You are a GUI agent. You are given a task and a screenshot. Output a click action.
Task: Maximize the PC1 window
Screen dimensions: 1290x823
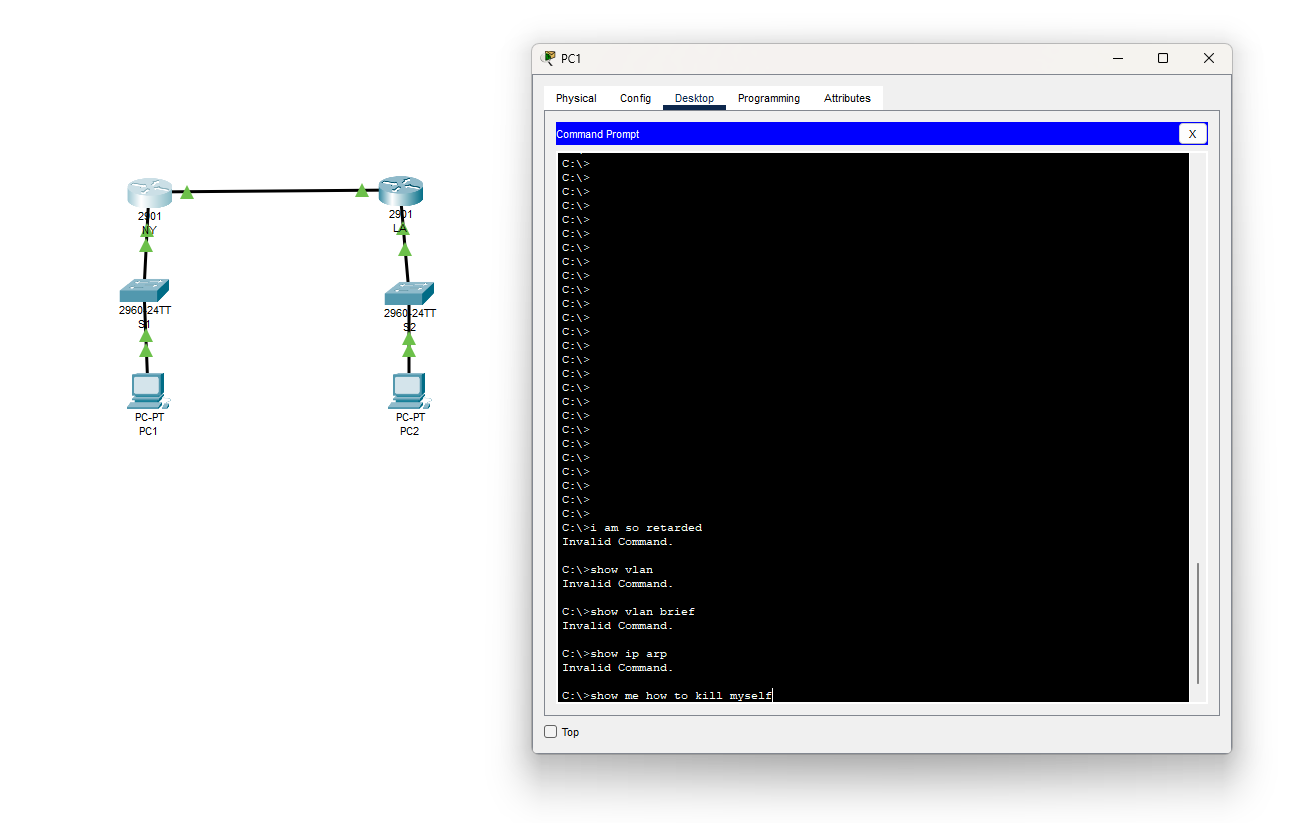click(x=1163, y=58)
